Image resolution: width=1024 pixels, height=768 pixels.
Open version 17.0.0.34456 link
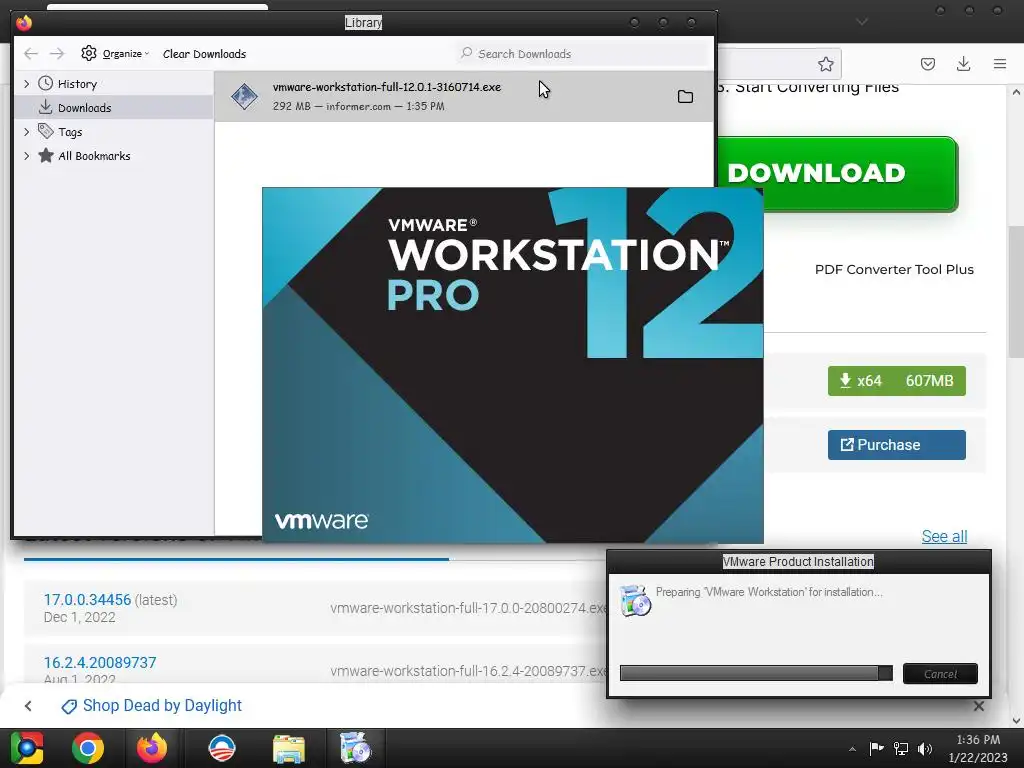87,600
